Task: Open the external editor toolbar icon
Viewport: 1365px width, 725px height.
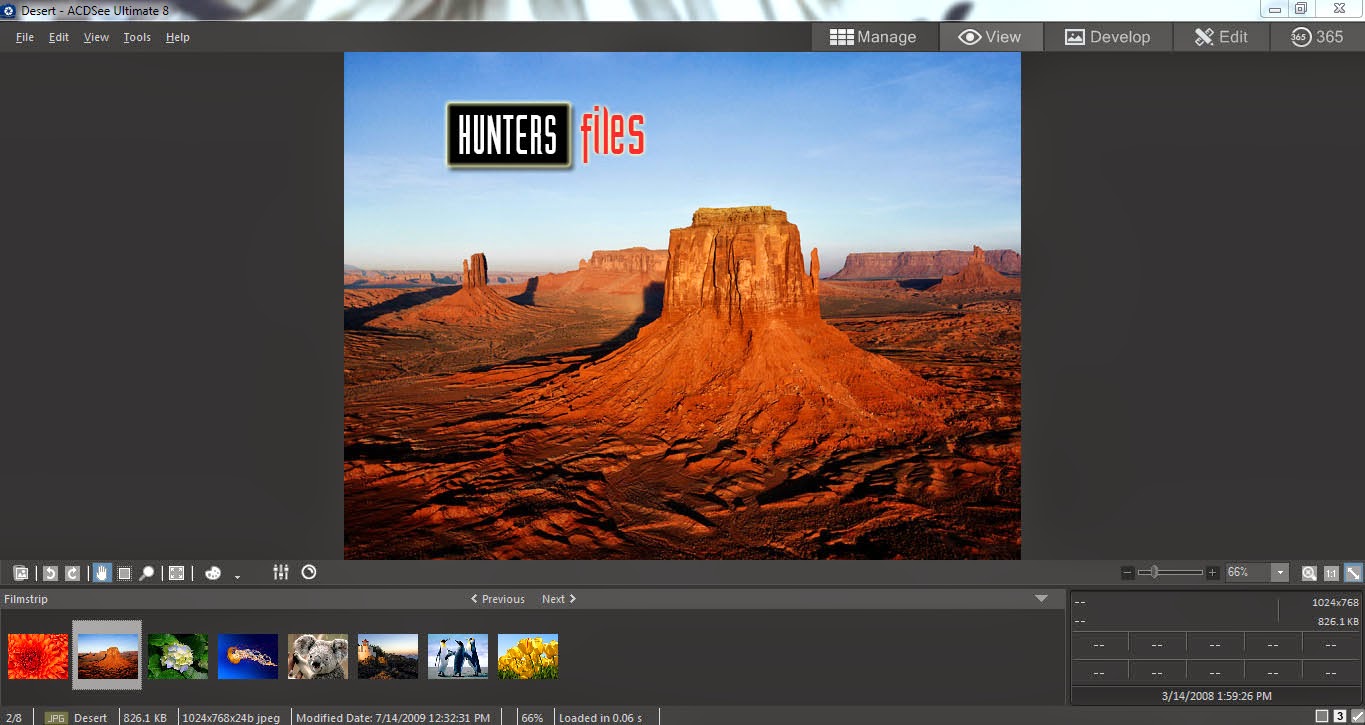Action: point(21,573)
